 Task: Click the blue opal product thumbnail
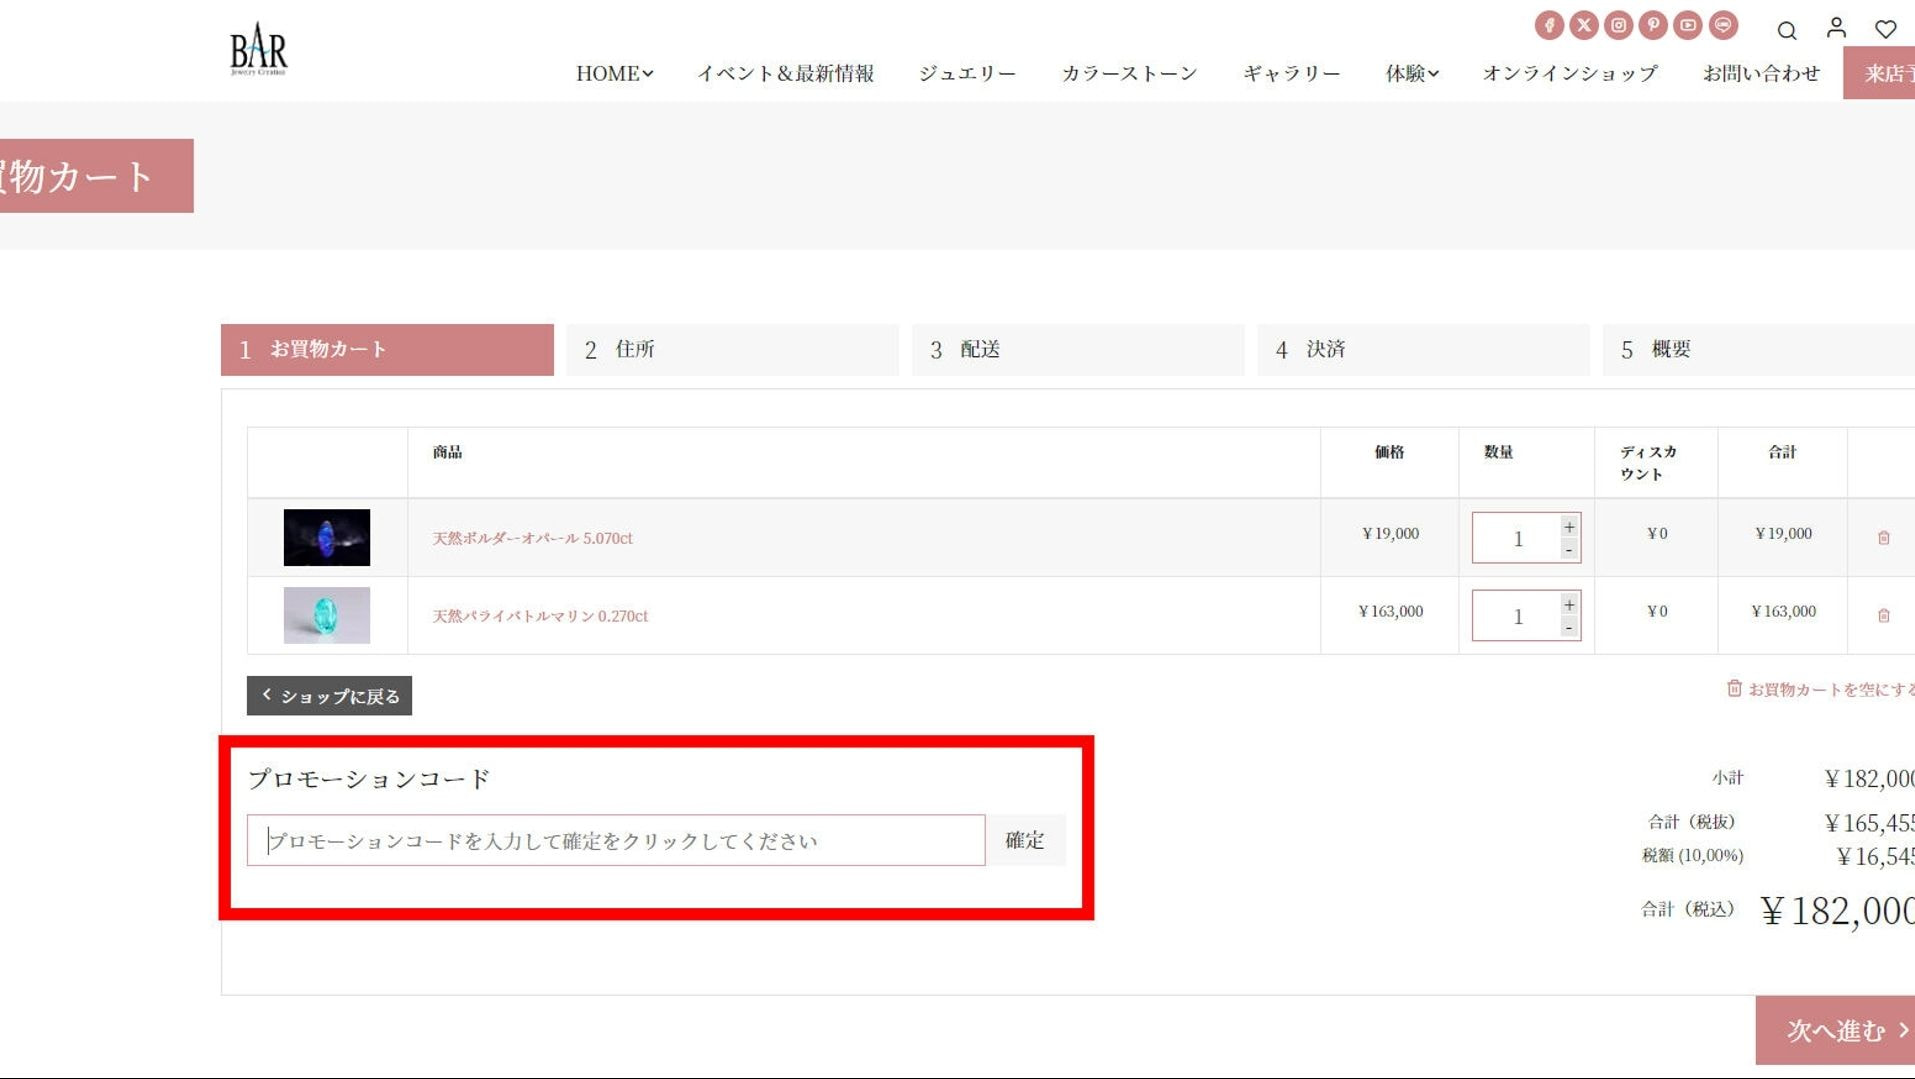(326, 537)
